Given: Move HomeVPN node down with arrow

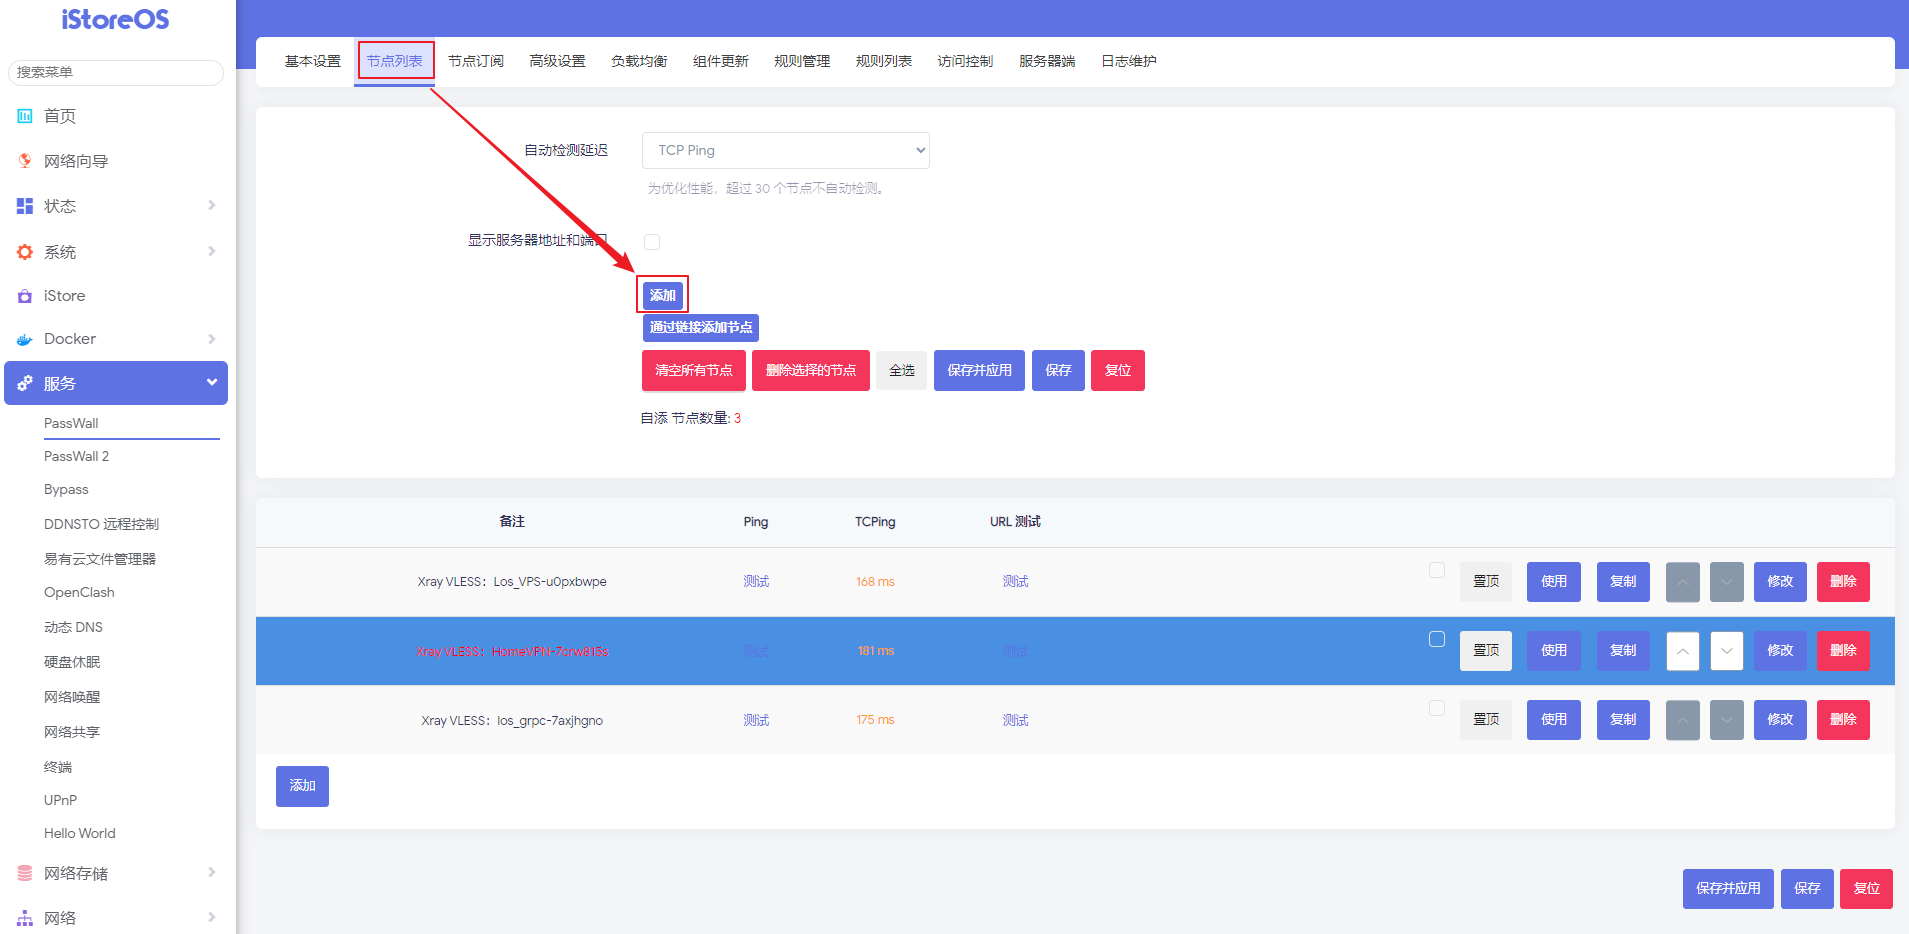Looking at the screenshot, I should click(x=1726, y=651).
